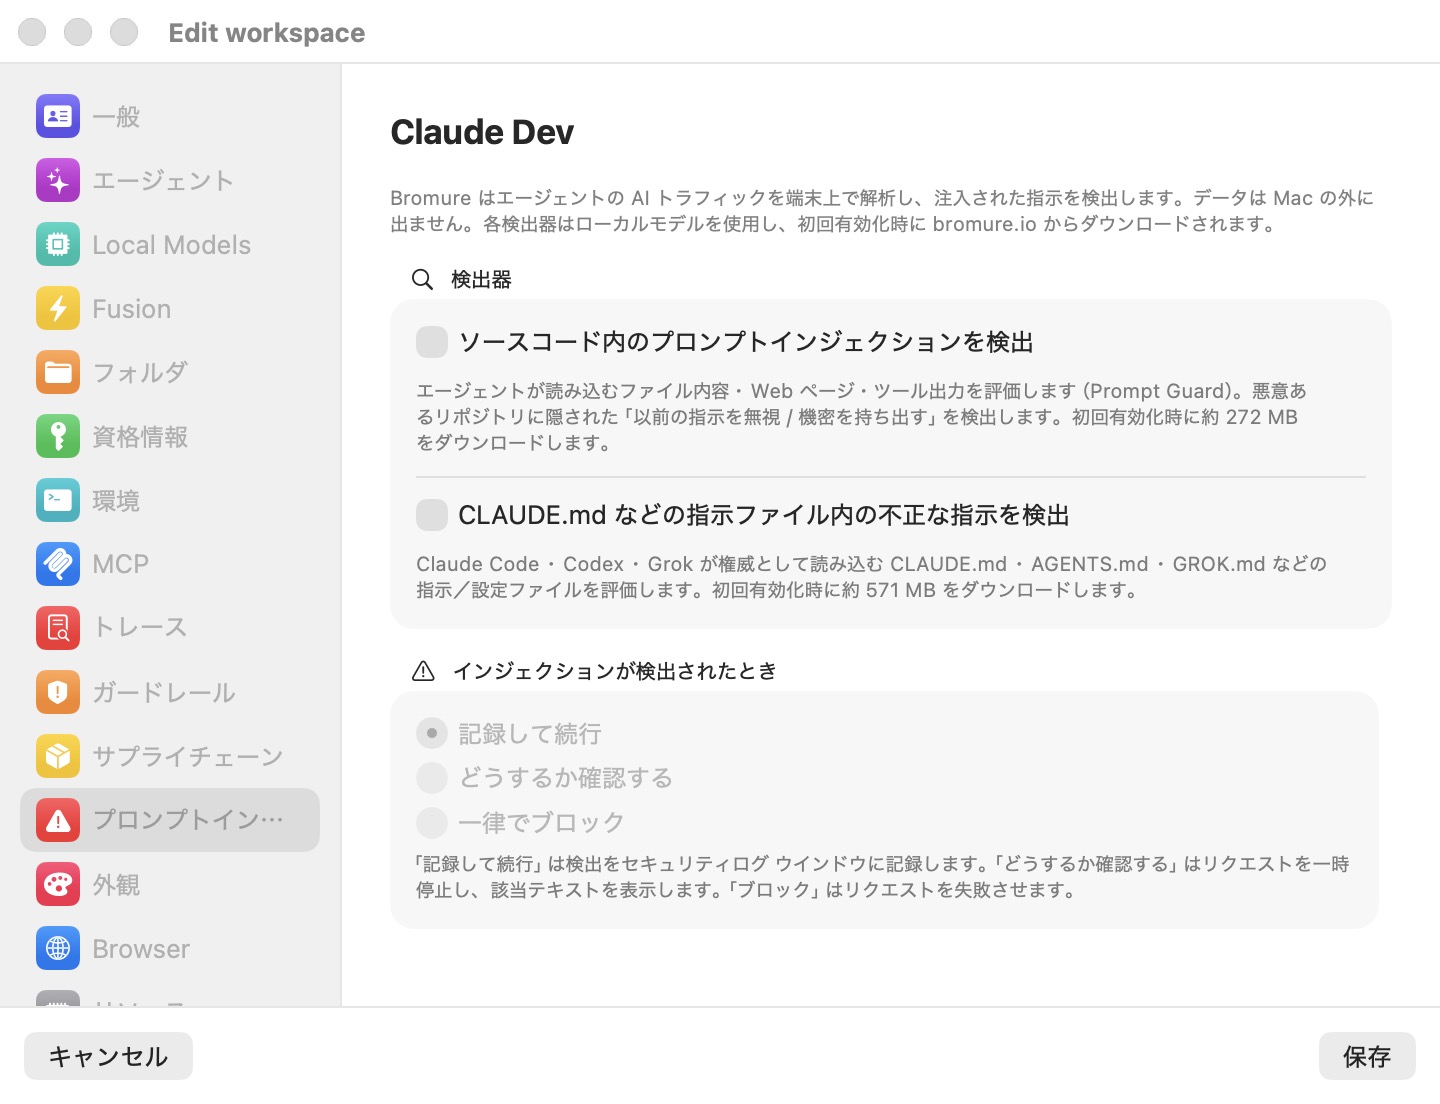Screen dimensions: 1440x1104
Task: Go to the ガードレール section
Action: click(x=170, y=692)
